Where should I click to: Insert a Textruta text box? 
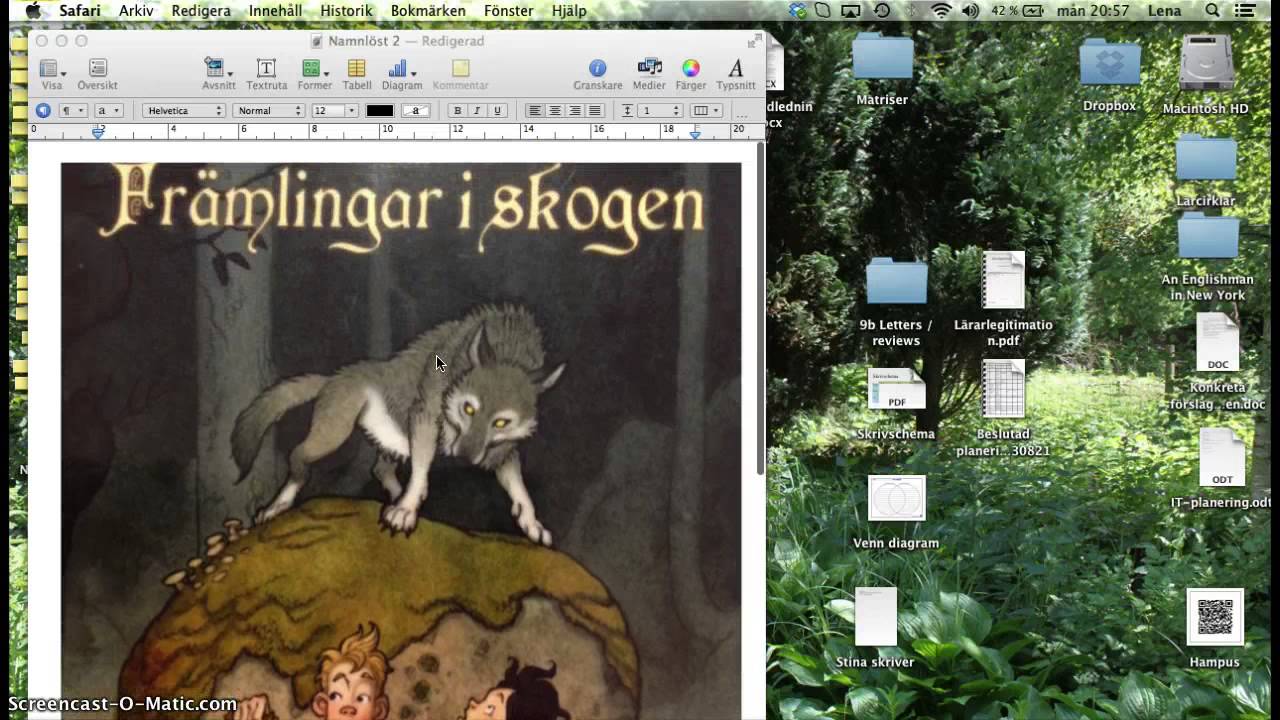(x=266, y=69)
